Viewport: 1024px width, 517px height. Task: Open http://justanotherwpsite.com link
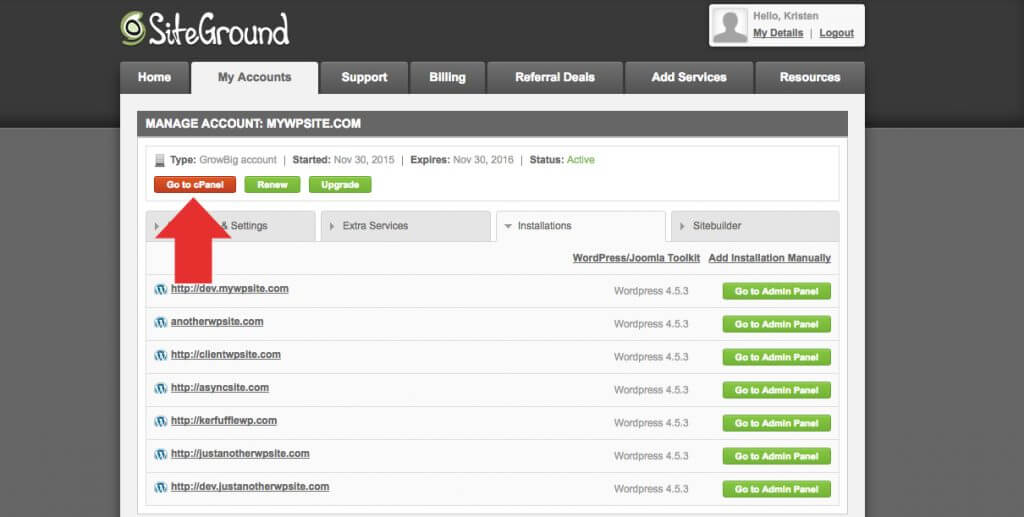coord(240,453)
